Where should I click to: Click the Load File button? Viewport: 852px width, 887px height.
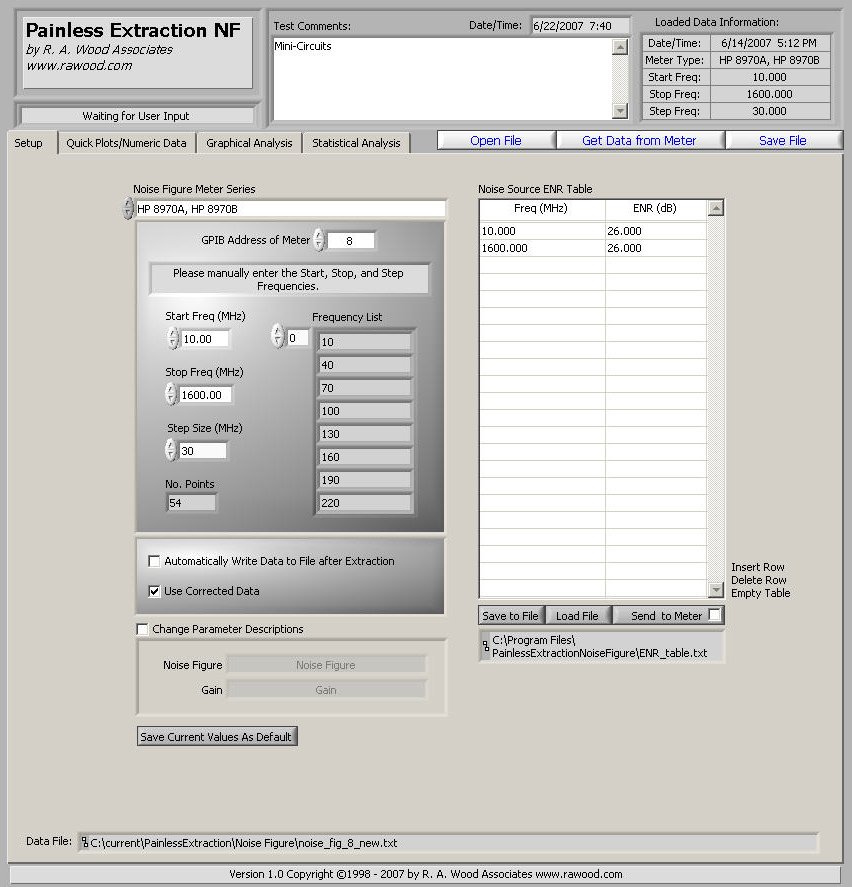click(x=577, y=616)
